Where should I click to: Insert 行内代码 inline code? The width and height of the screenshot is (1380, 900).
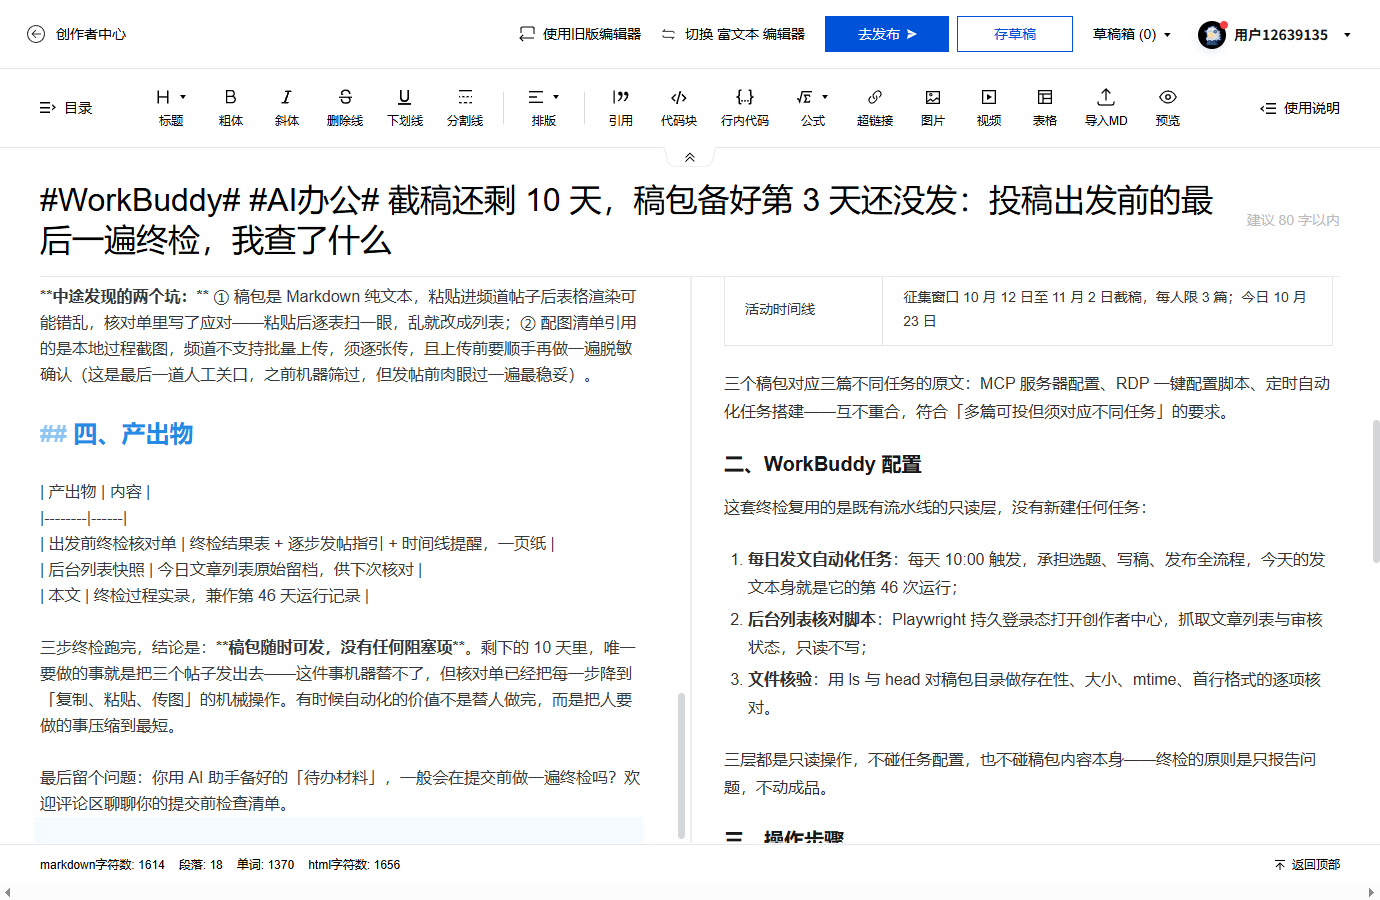pyautogui.click(x=745, y=108)
